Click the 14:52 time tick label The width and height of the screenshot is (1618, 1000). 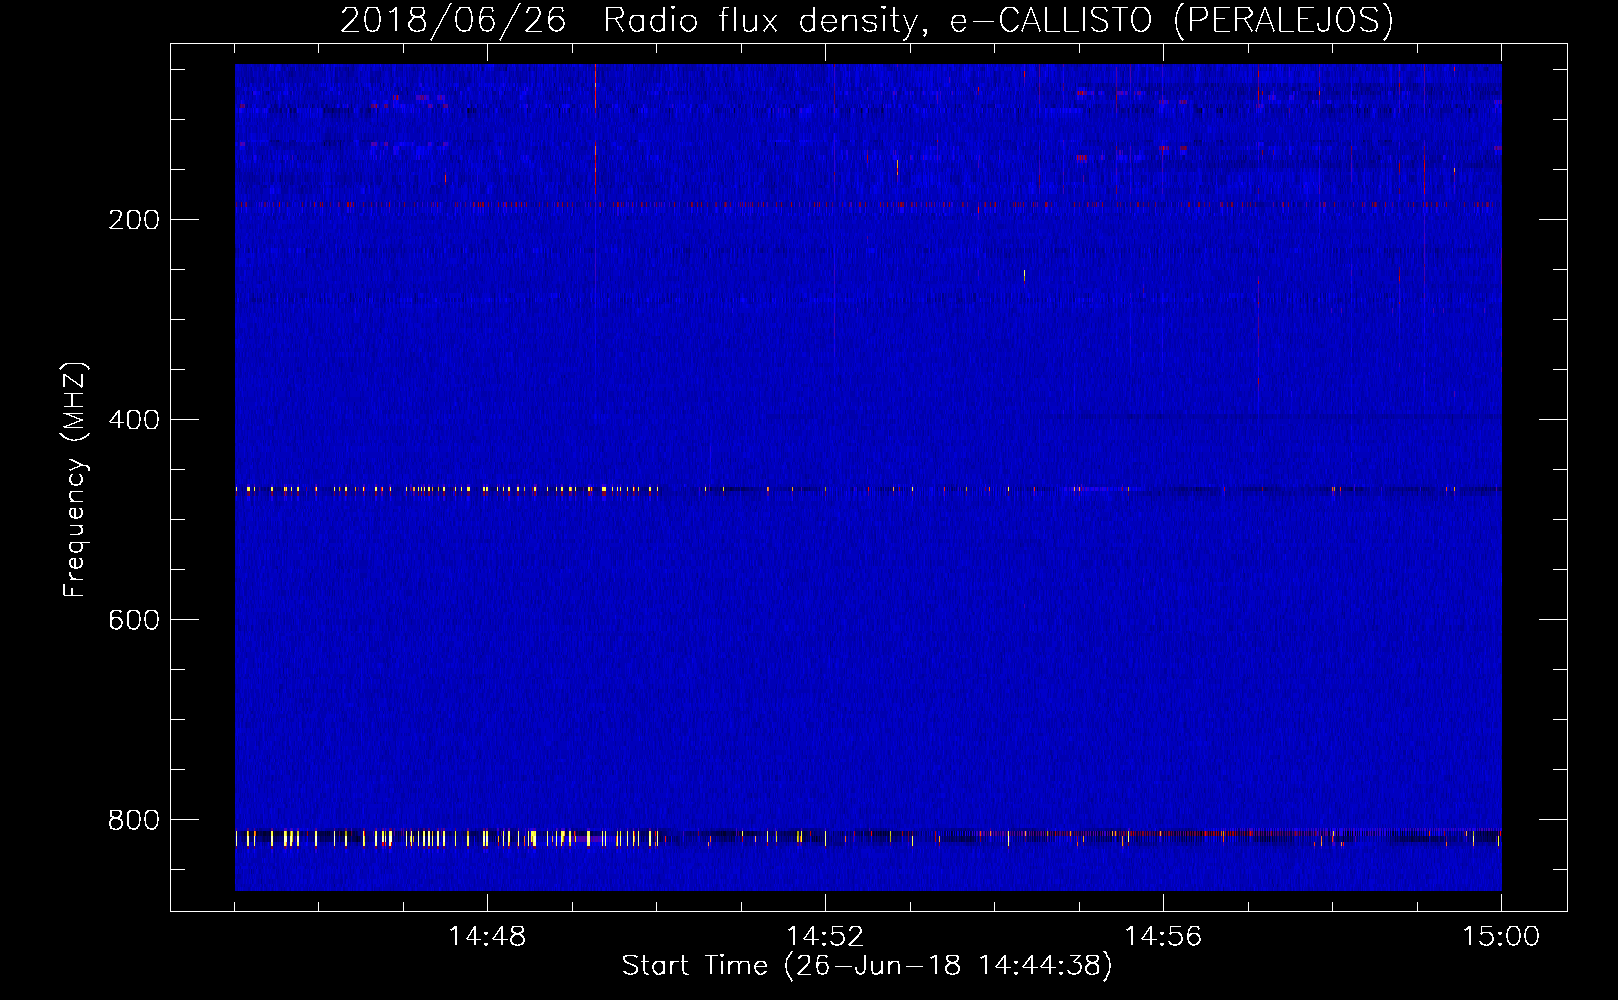pyautogui.click(x=825, y=937)
